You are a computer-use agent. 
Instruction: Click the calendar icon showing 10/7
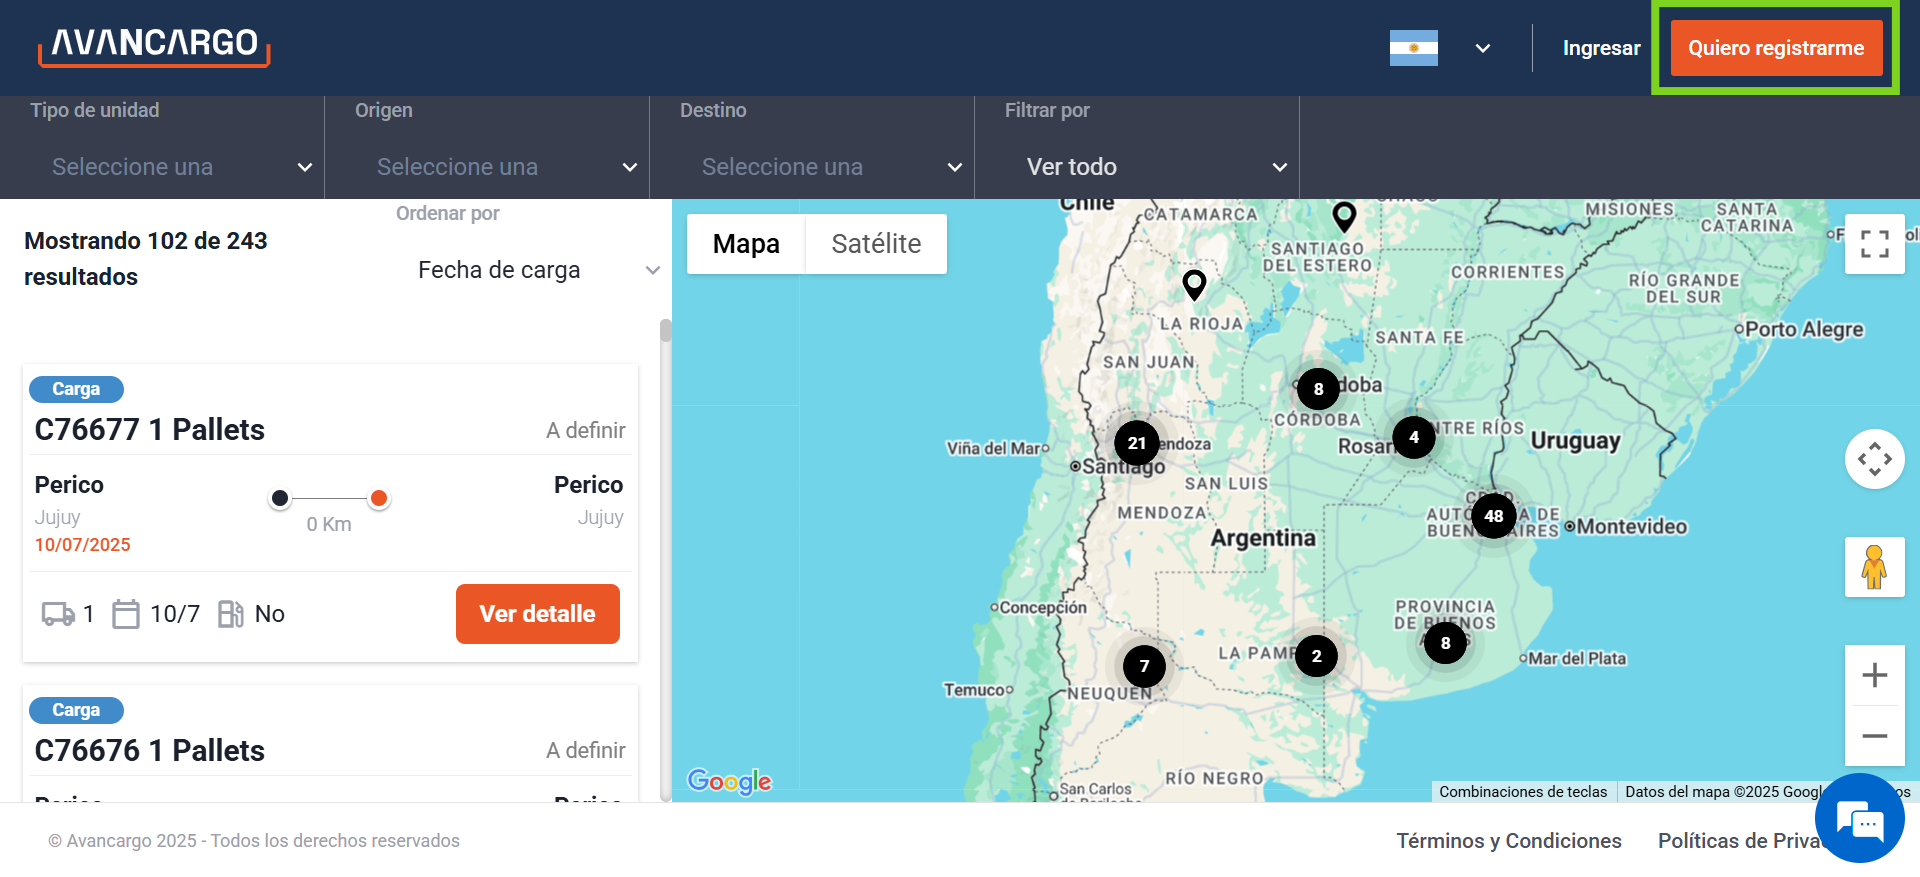(x=126, y=614)
